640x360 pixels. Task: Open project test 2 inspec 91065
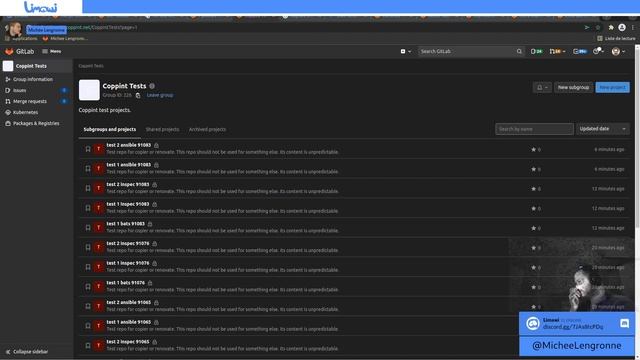click(x=128, y=342)
